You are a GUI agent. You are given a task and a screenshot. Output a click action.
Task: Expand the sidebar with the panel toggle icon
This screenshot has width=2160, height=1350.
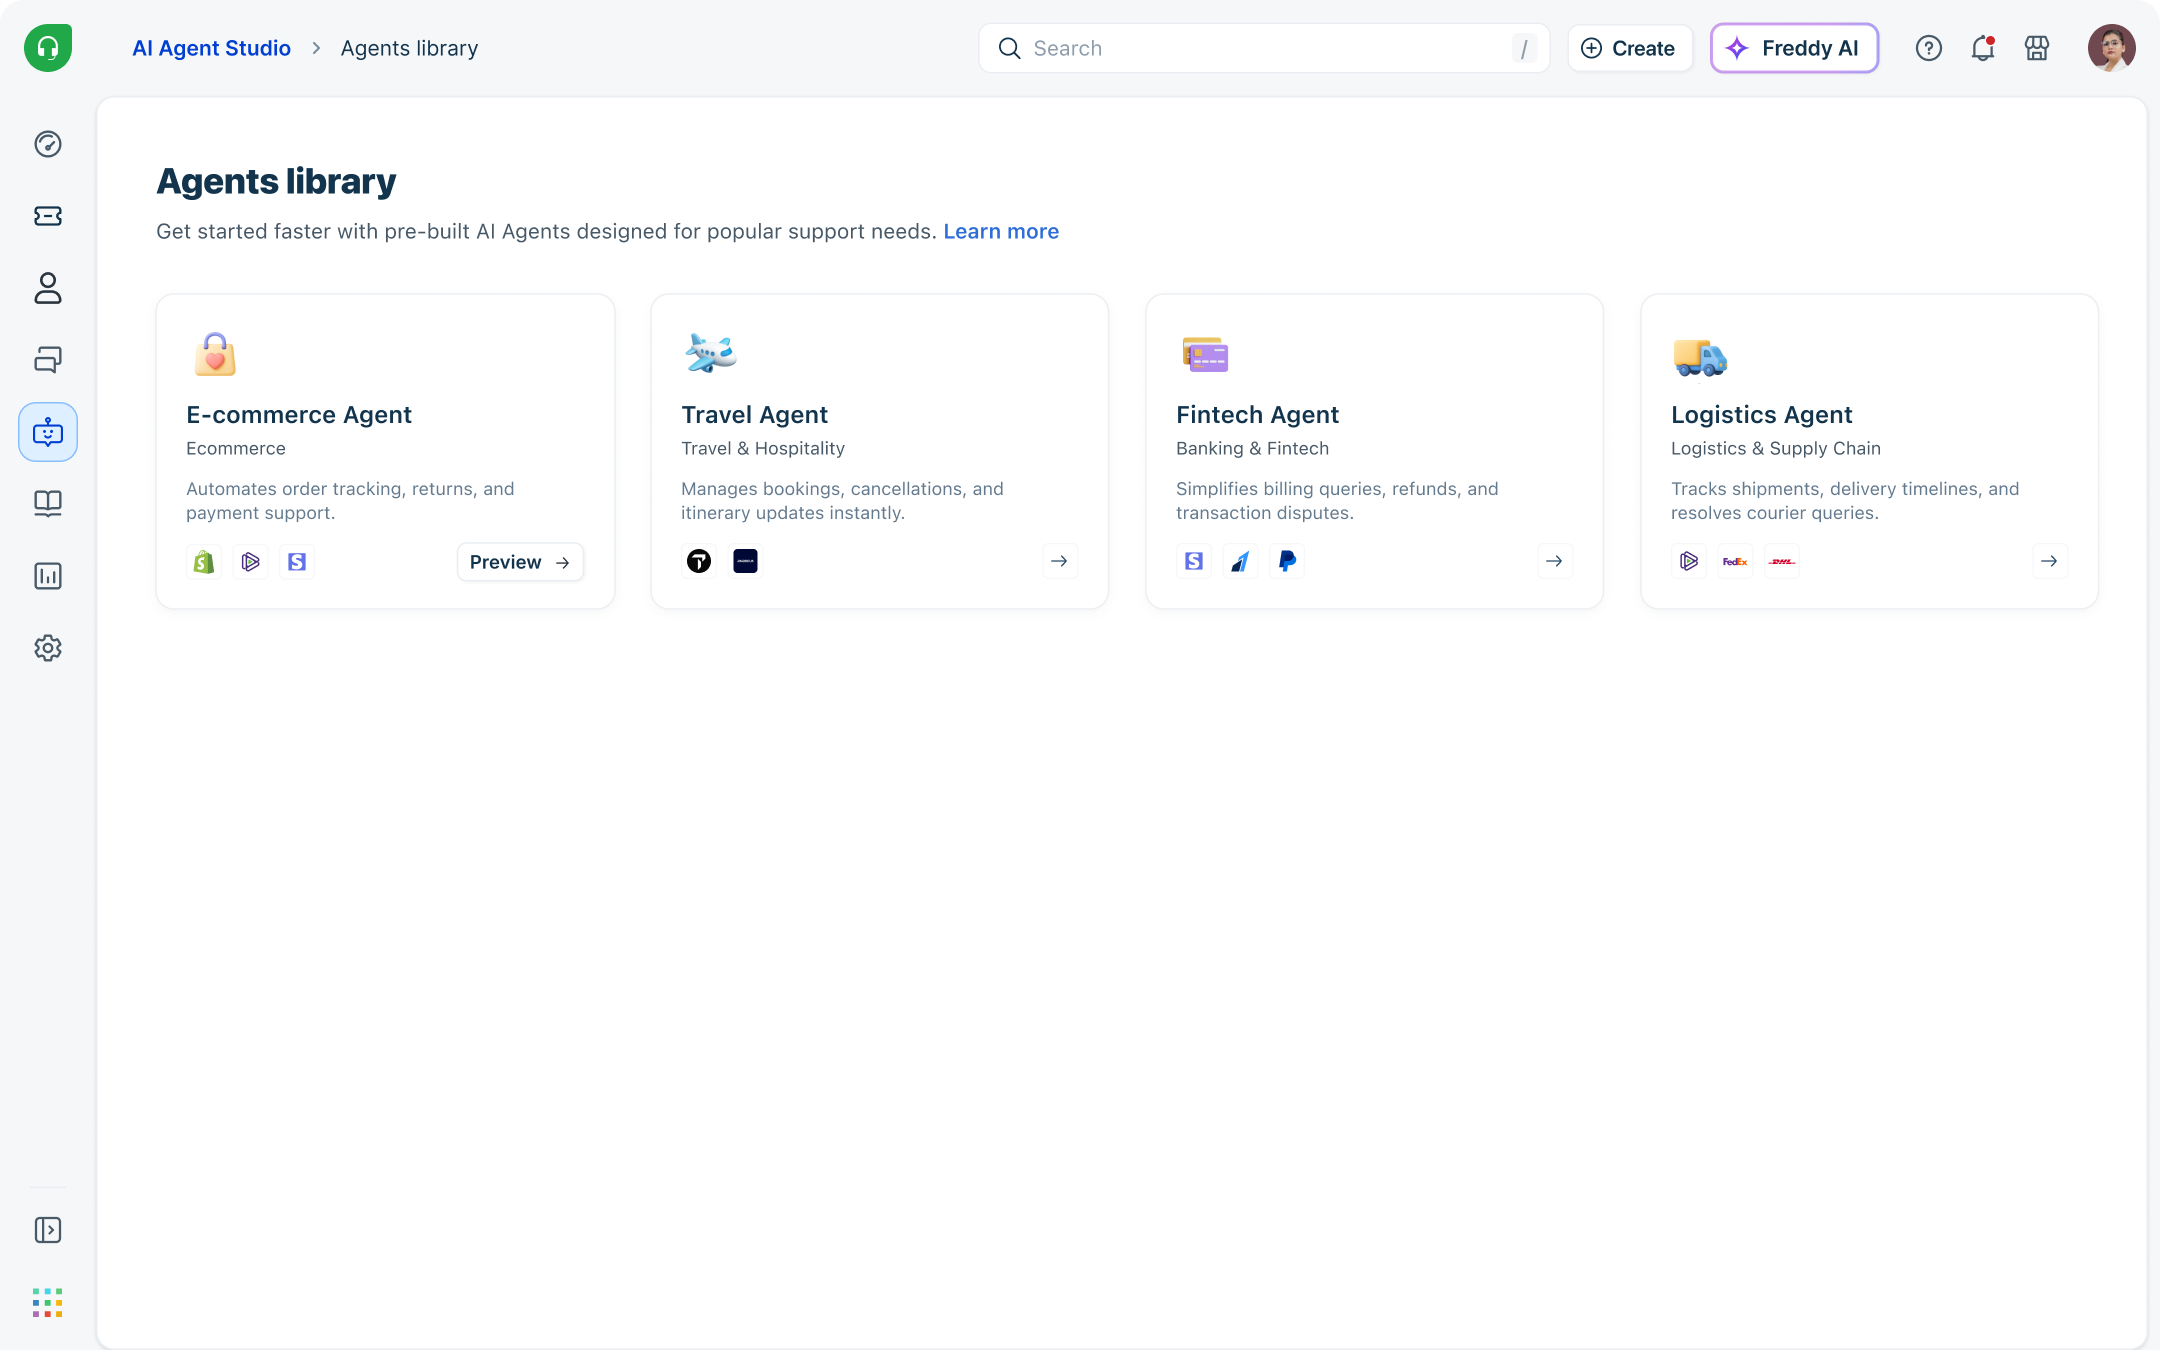pos(48,1230)
